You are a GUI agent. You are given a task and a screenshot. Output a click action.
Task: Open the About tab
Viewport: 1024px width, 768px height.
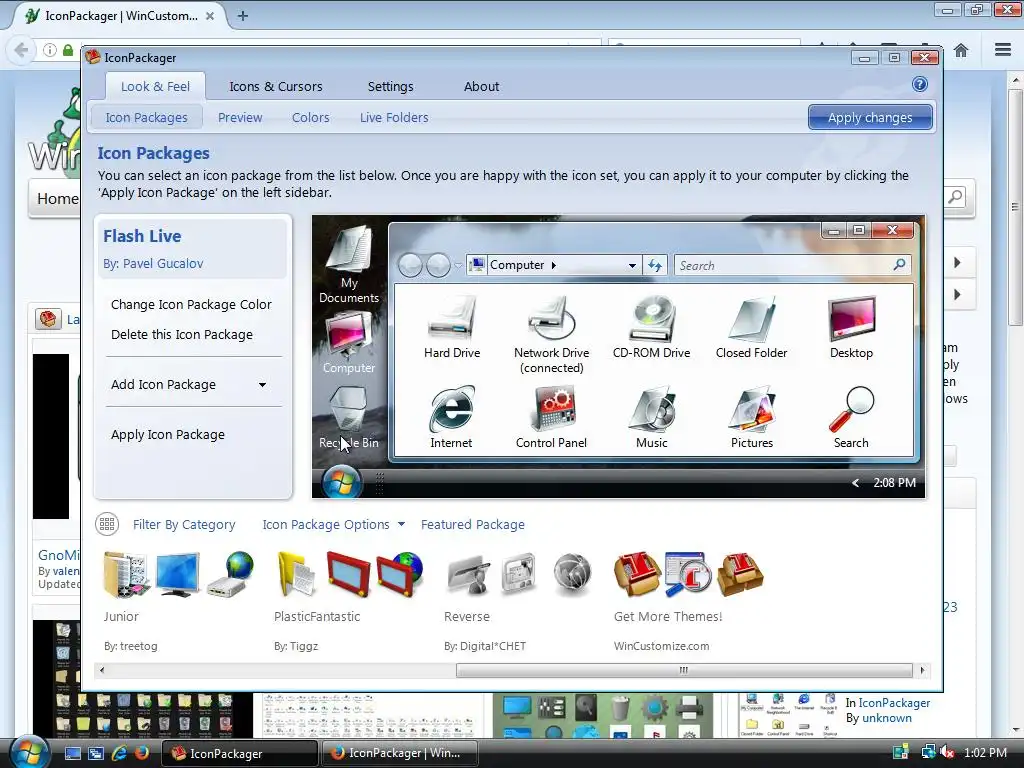481,86
